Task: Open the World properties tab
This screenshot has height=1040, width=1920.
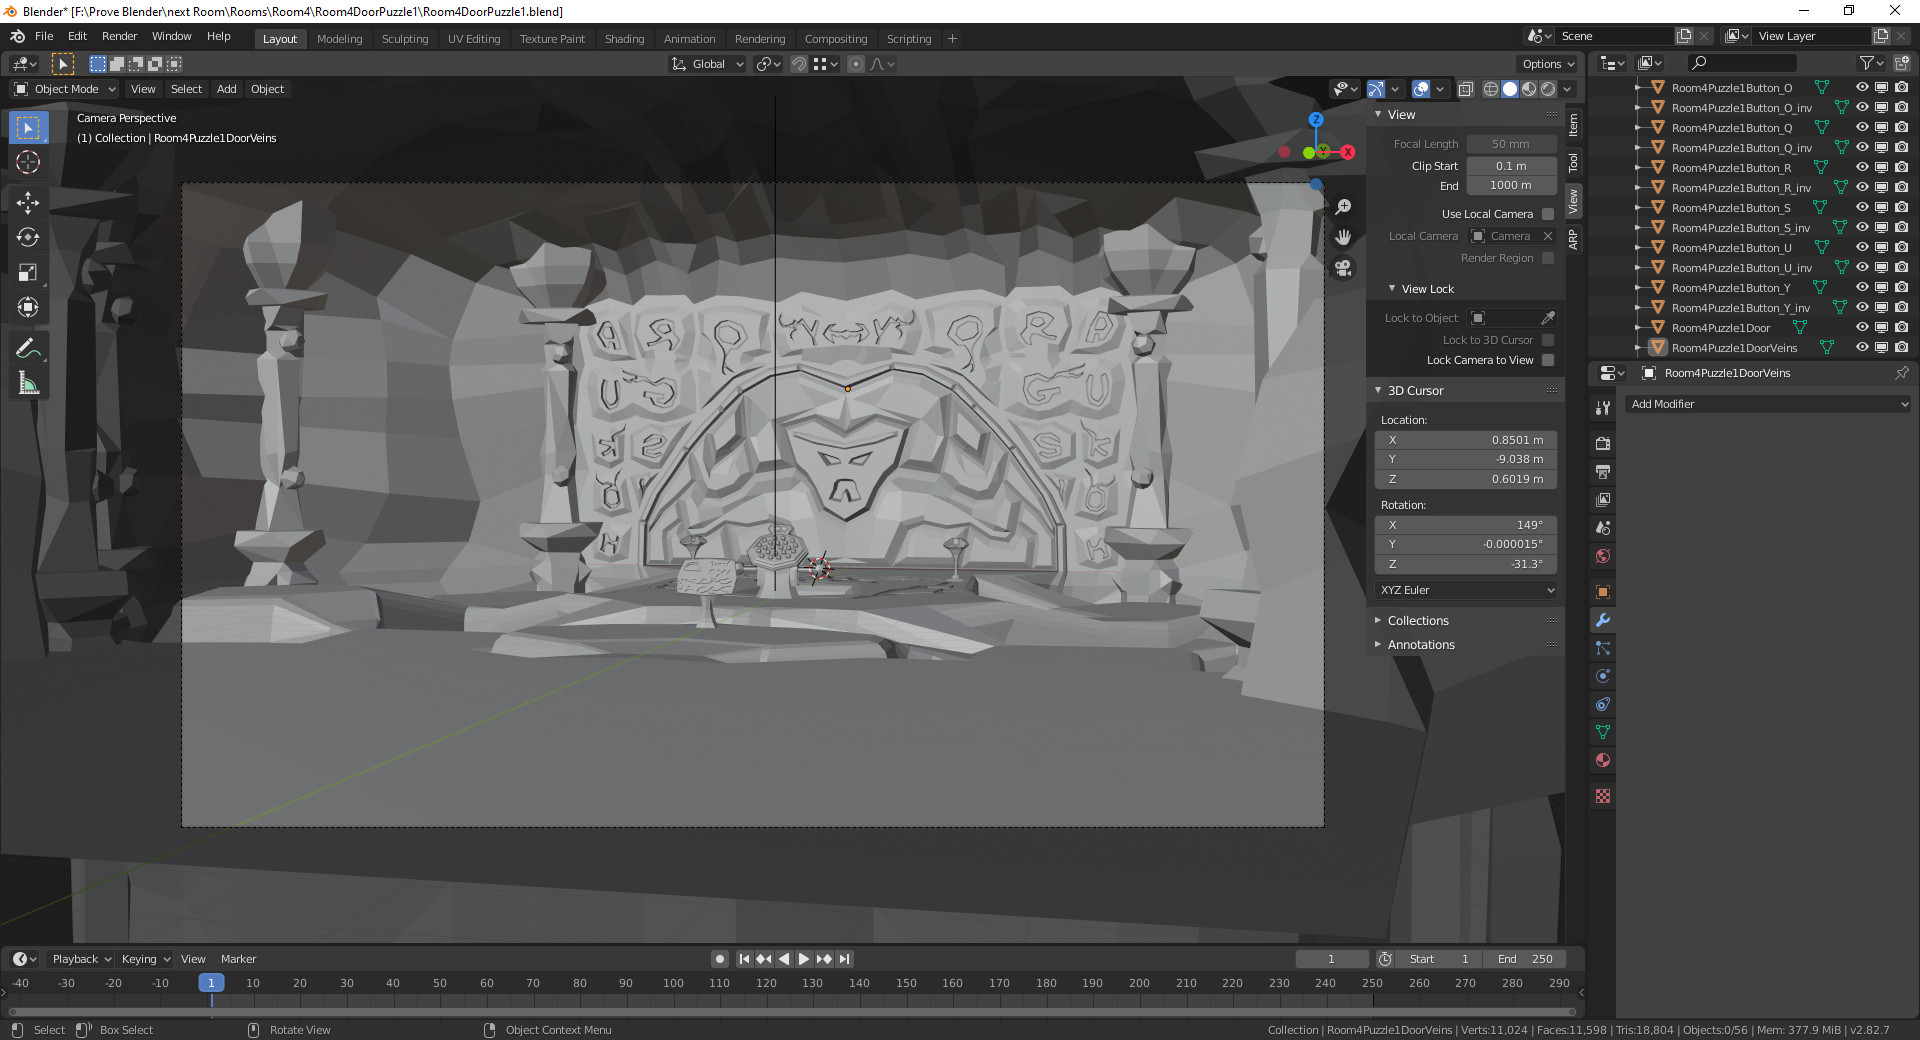Action: (1603, 556)
